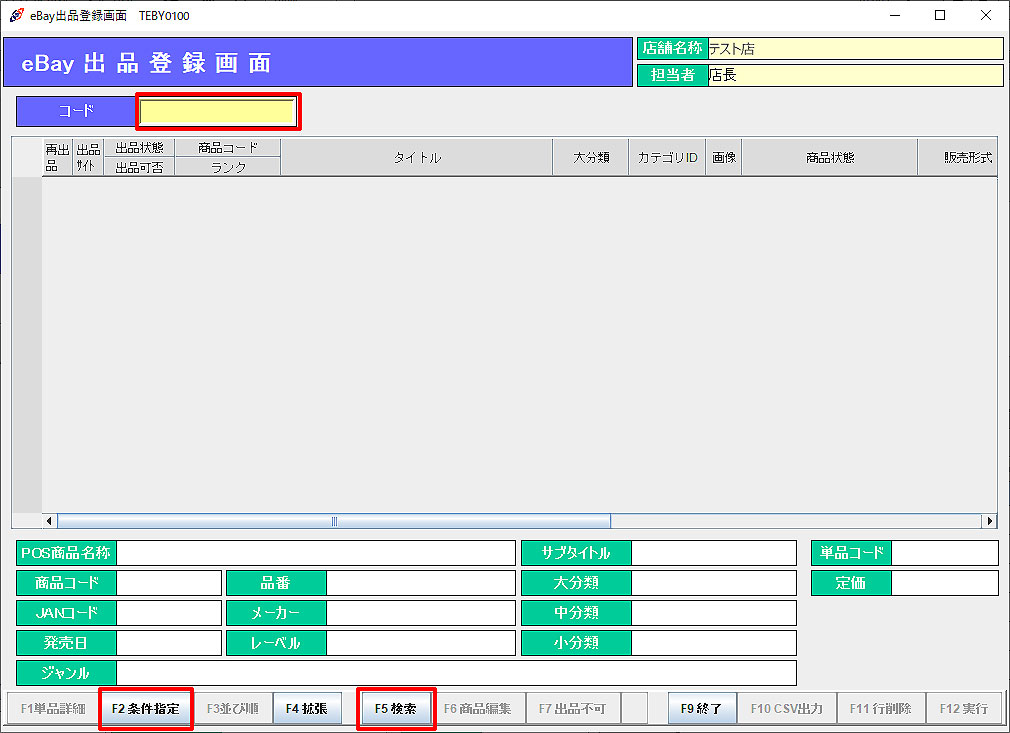Click the 単品コード field
Image resolution: width=1010 pixels, height=733 pixels.
[x=944, y=553]
